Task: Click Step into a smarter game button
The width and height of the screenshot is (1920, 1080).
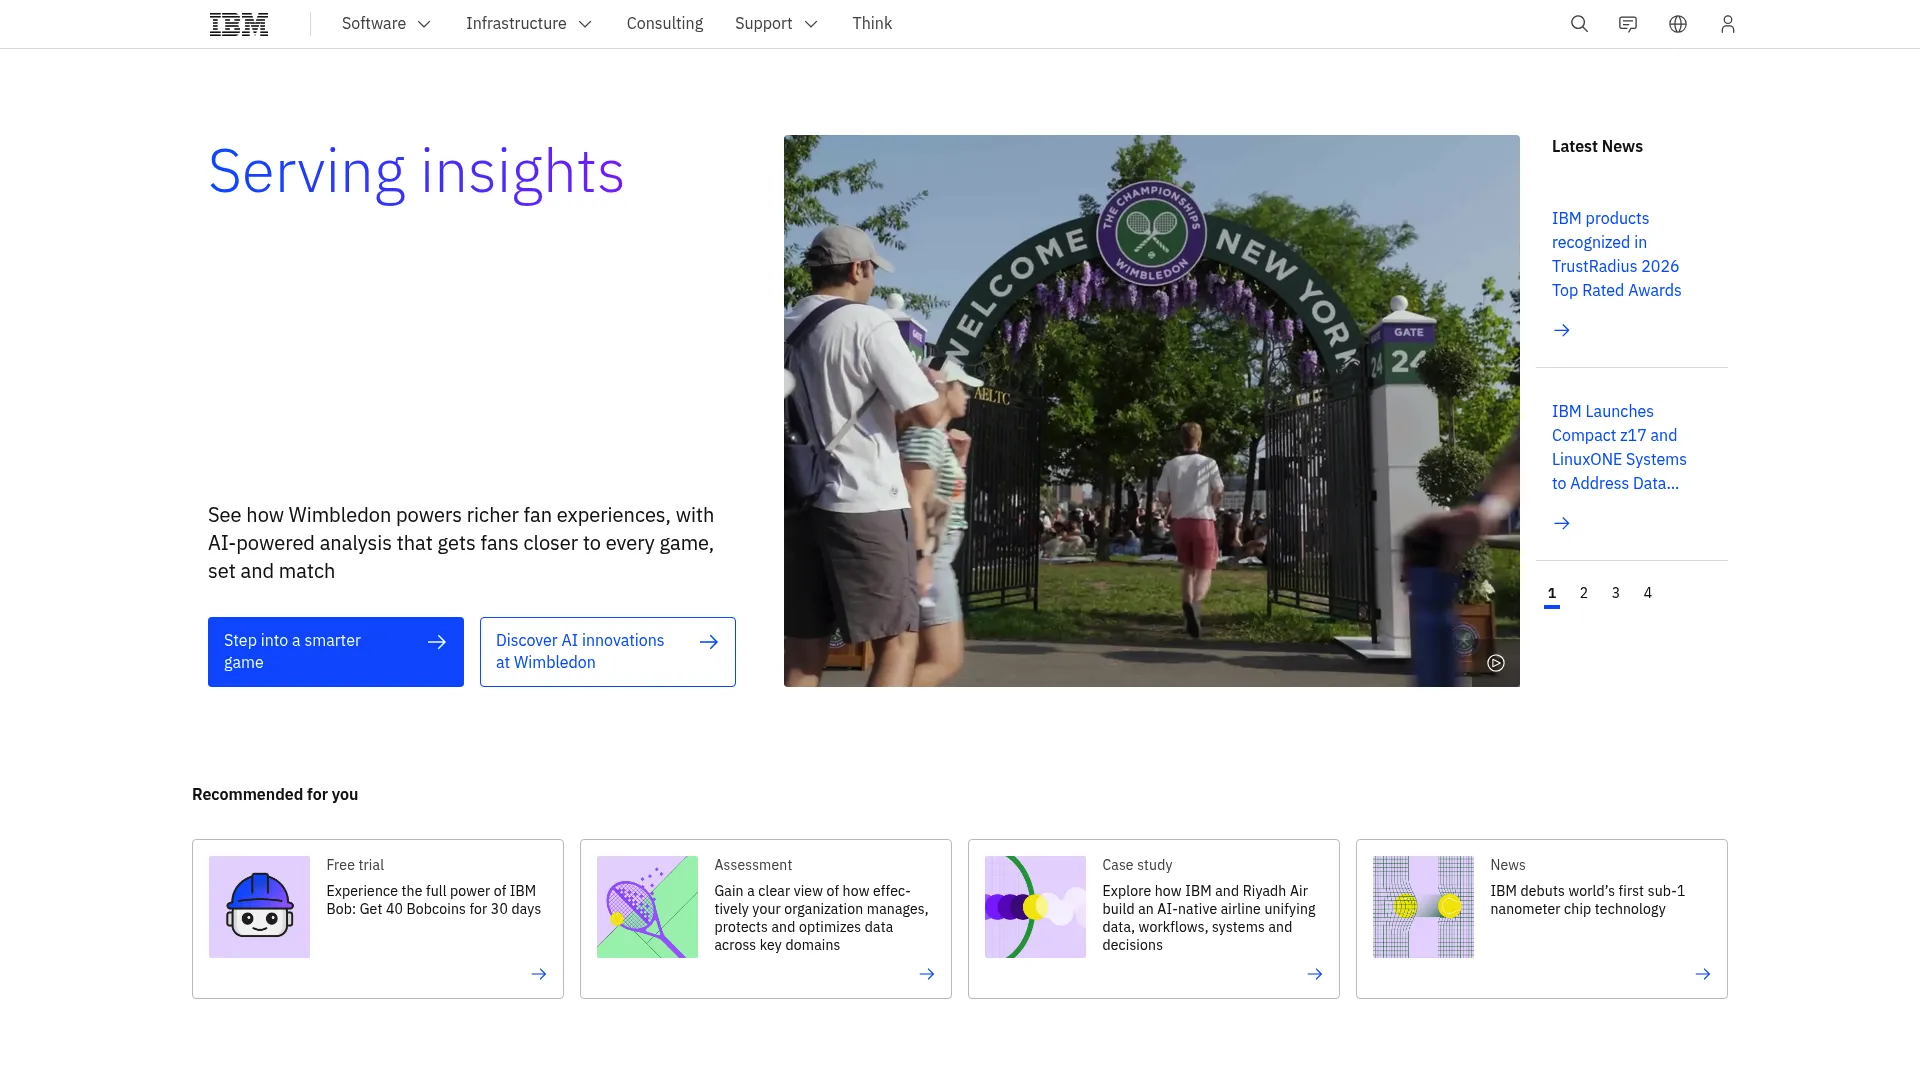Action: pyautogui.click(x=336, y=652)
